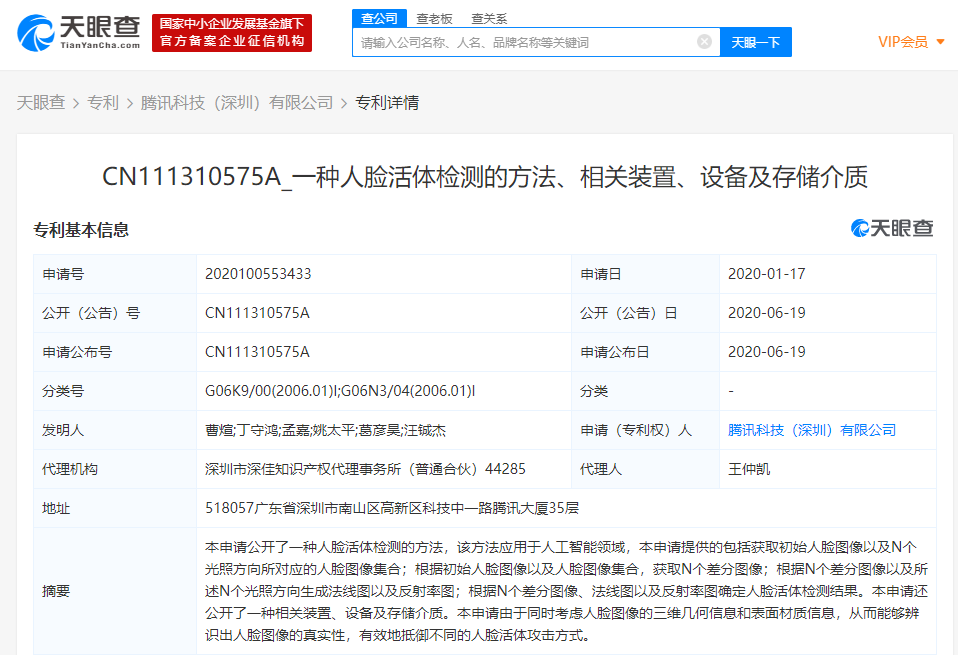
Task: Open the 专利 breadcrumb link
Action: (103, 102)
